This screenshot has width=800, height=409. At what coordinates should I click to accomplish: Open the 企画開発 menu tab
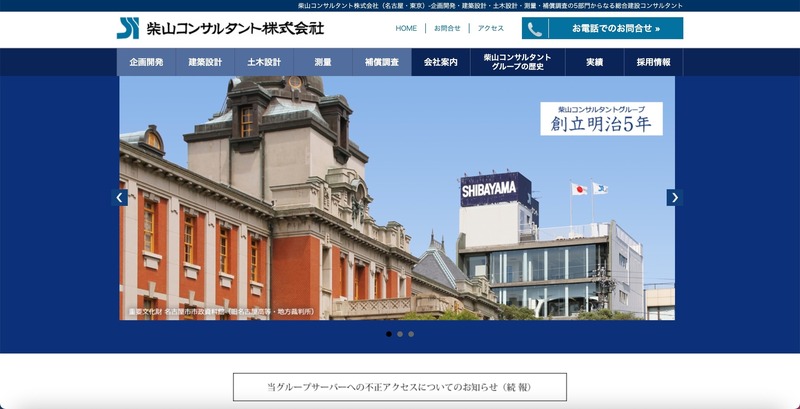click(x=147, y=62)
